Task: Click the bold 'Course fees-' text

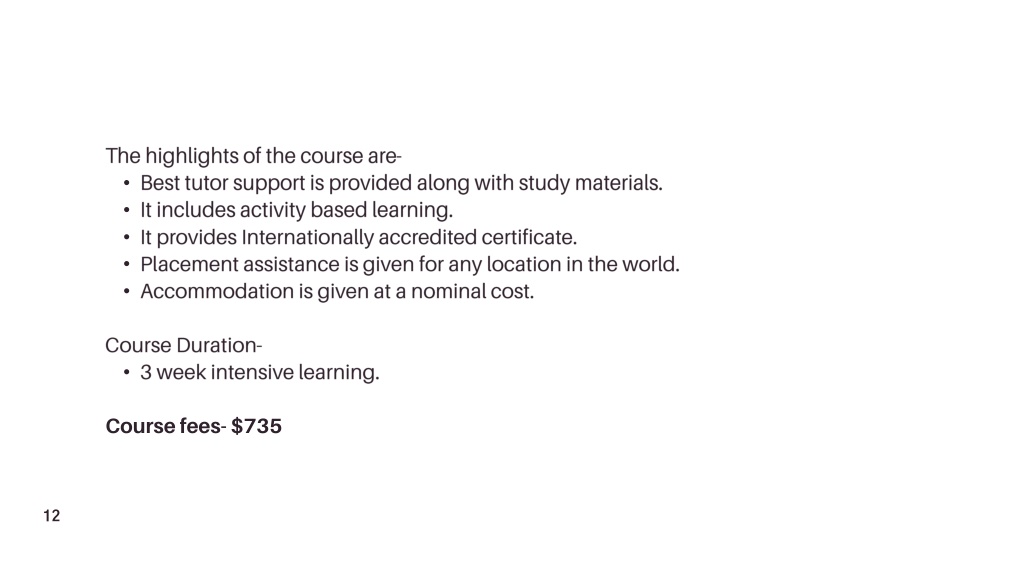Action: point(166,426)
